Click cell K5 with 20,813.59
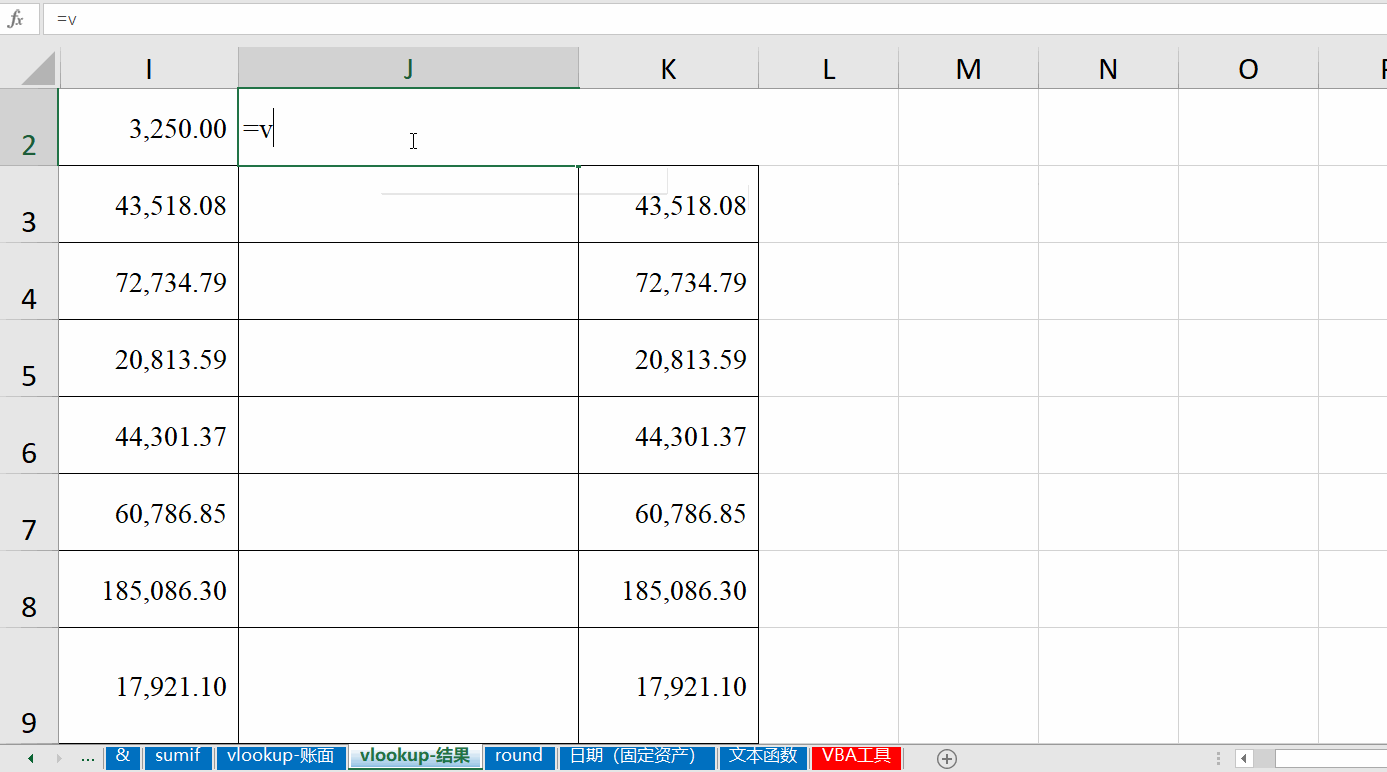Image resolution: width=1387 pixels, height=772 pixels. click(668, 358)
